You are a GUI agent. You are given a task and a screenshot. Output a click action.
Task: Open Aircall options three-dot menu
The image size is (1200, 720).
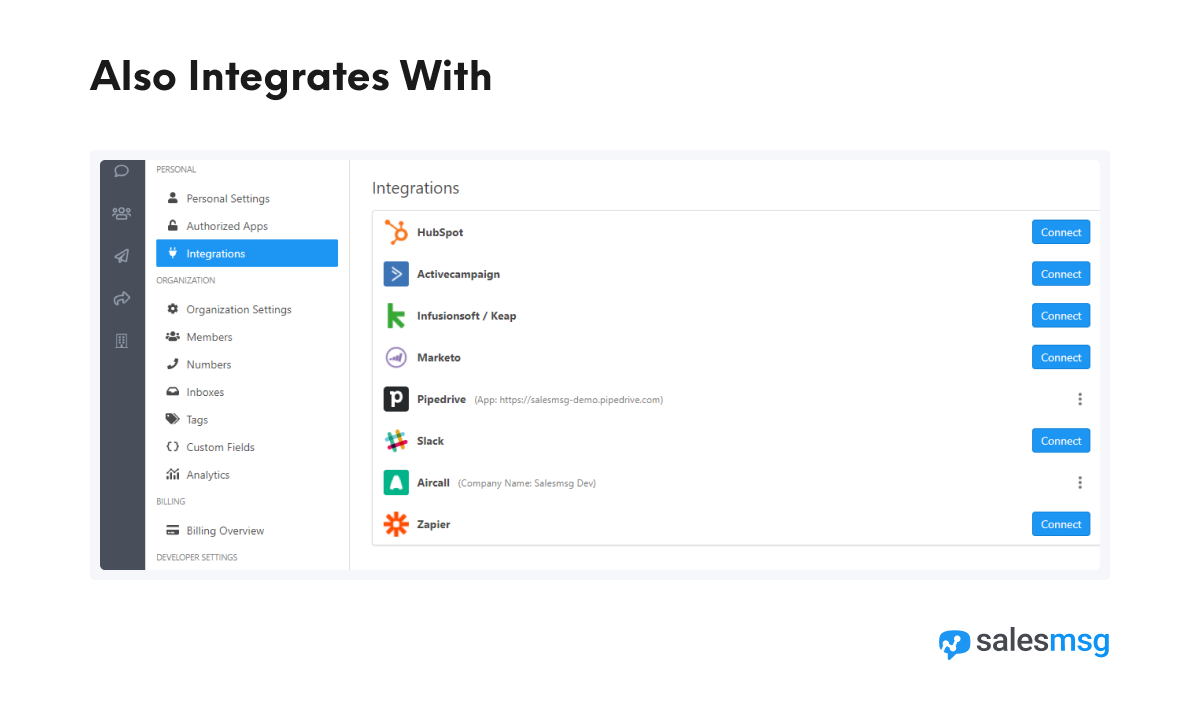pyautogui.click(x=1080, y=483)
